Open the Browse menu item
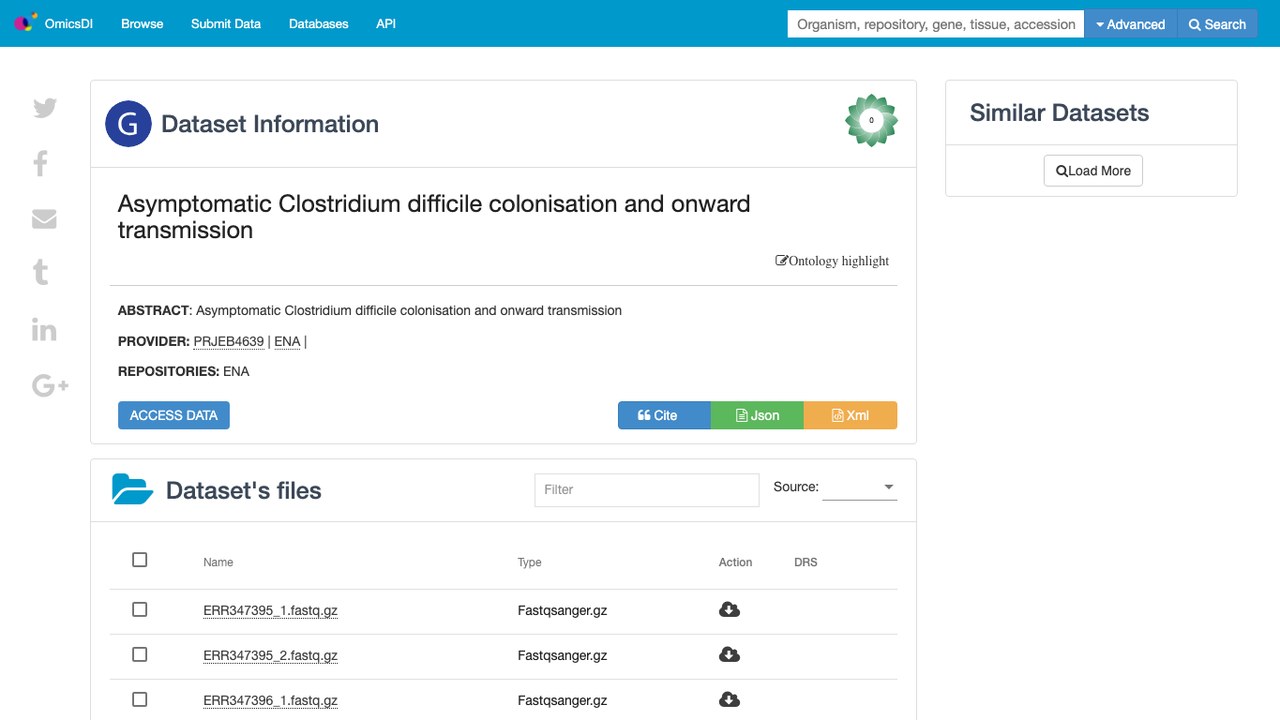This screenshot has width=1280, height=720. [142, 24]
